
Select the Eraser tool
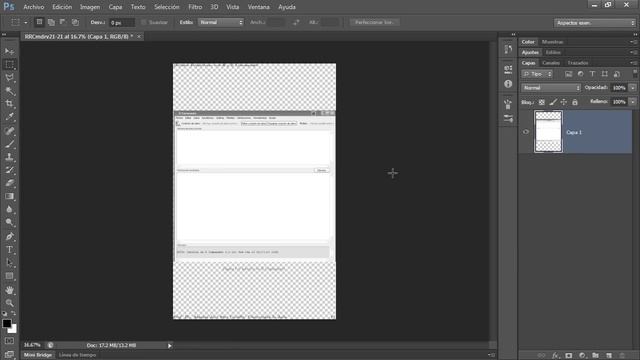(9, 183)
